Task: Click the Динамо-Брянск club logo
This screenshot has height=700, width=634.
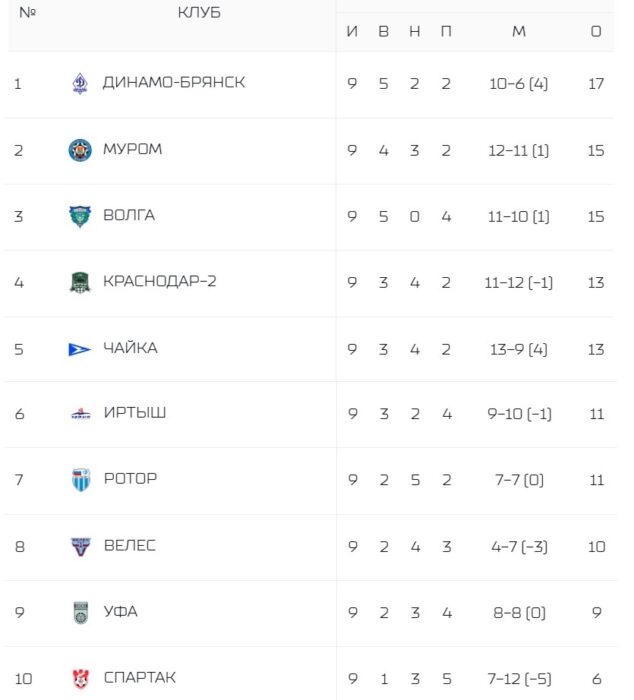Action: point(80,83)
